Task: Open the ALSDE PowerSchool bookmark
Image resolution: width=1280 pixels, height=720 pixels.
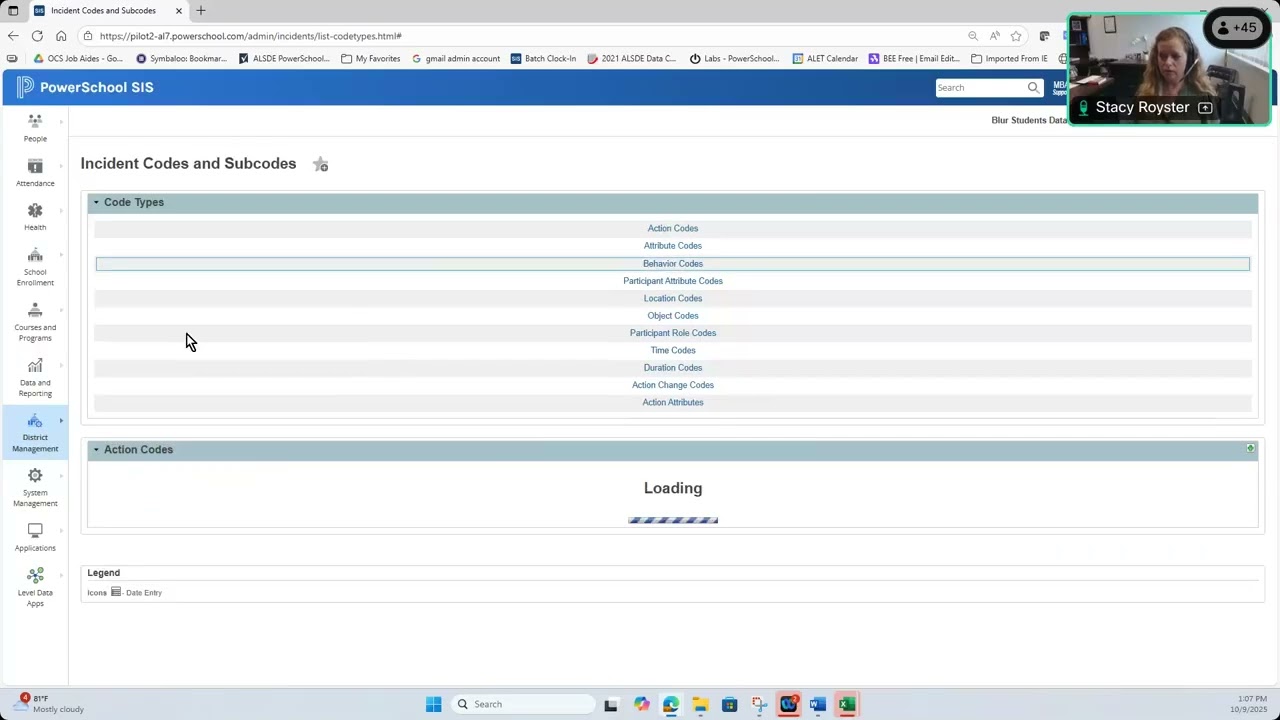Action: click(x=284, y=58)
